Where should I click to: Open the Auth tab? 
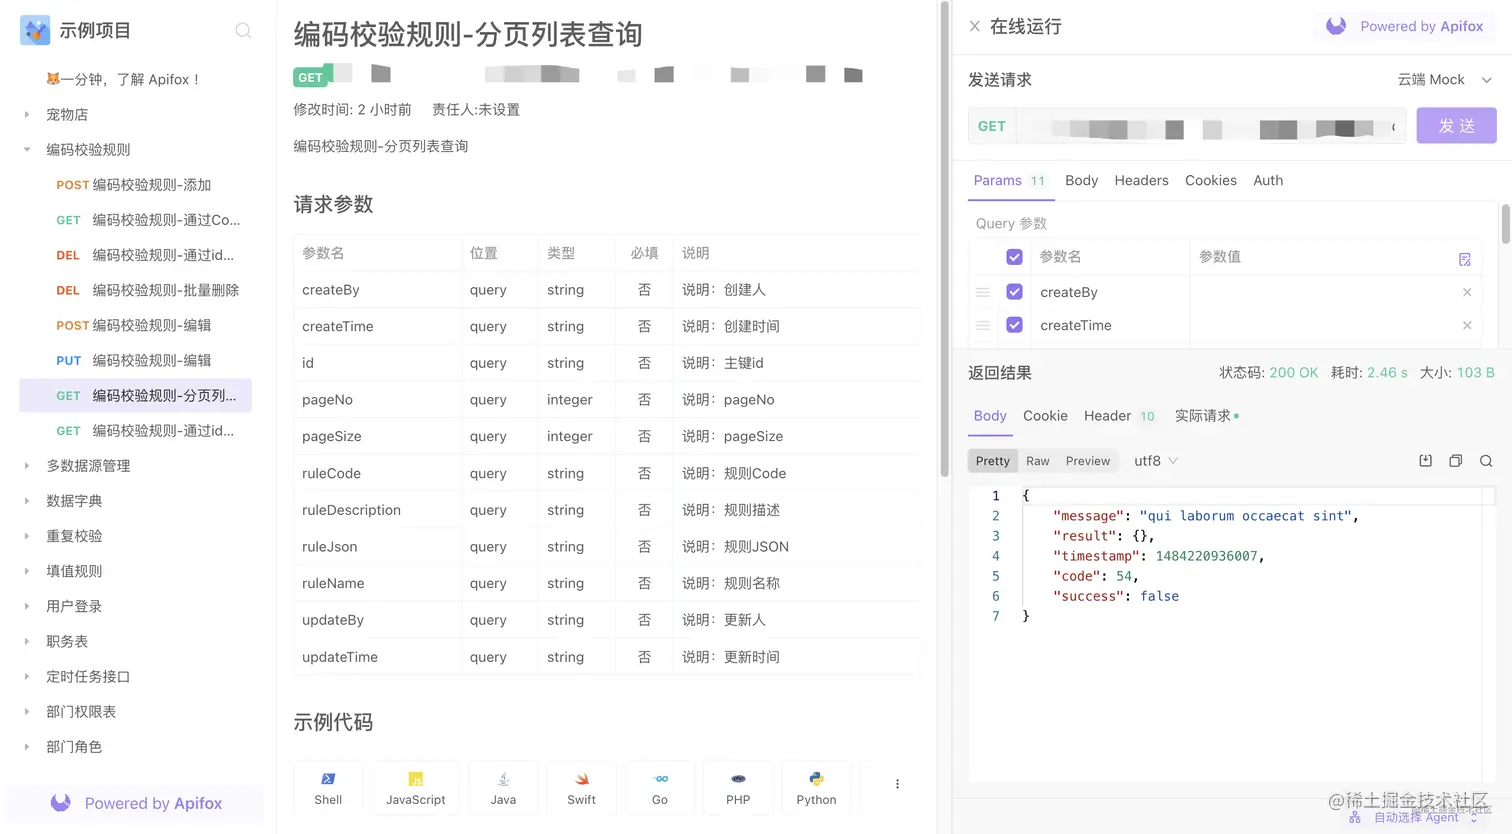pos(1268,180)
